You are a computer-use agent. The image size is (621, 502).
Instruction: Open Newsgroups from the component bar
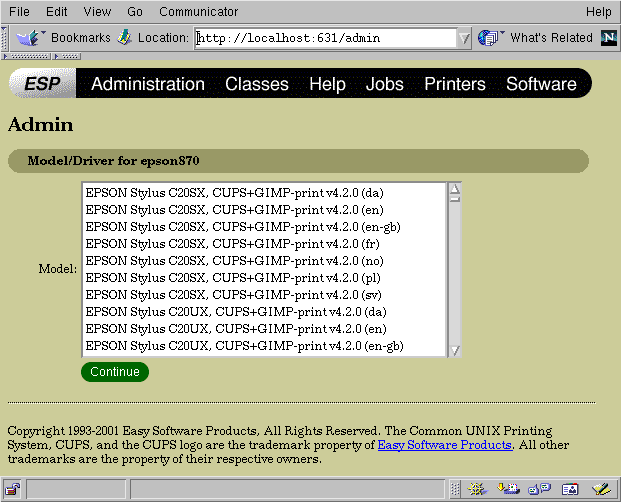point(539,490)
